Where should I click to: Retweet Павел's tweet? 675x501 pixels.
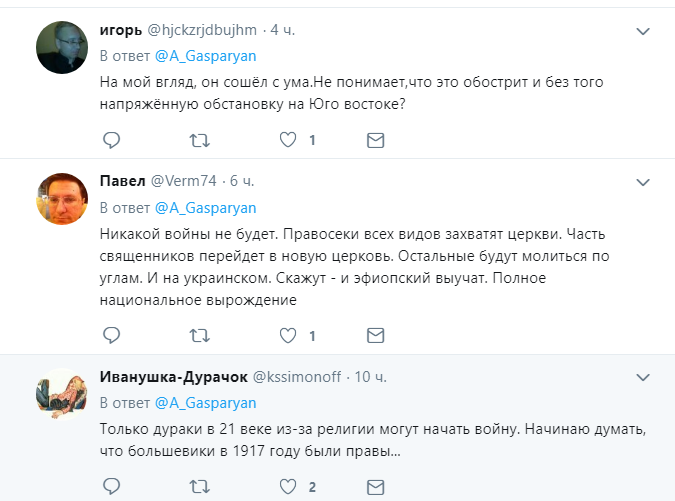coord(200,334)
